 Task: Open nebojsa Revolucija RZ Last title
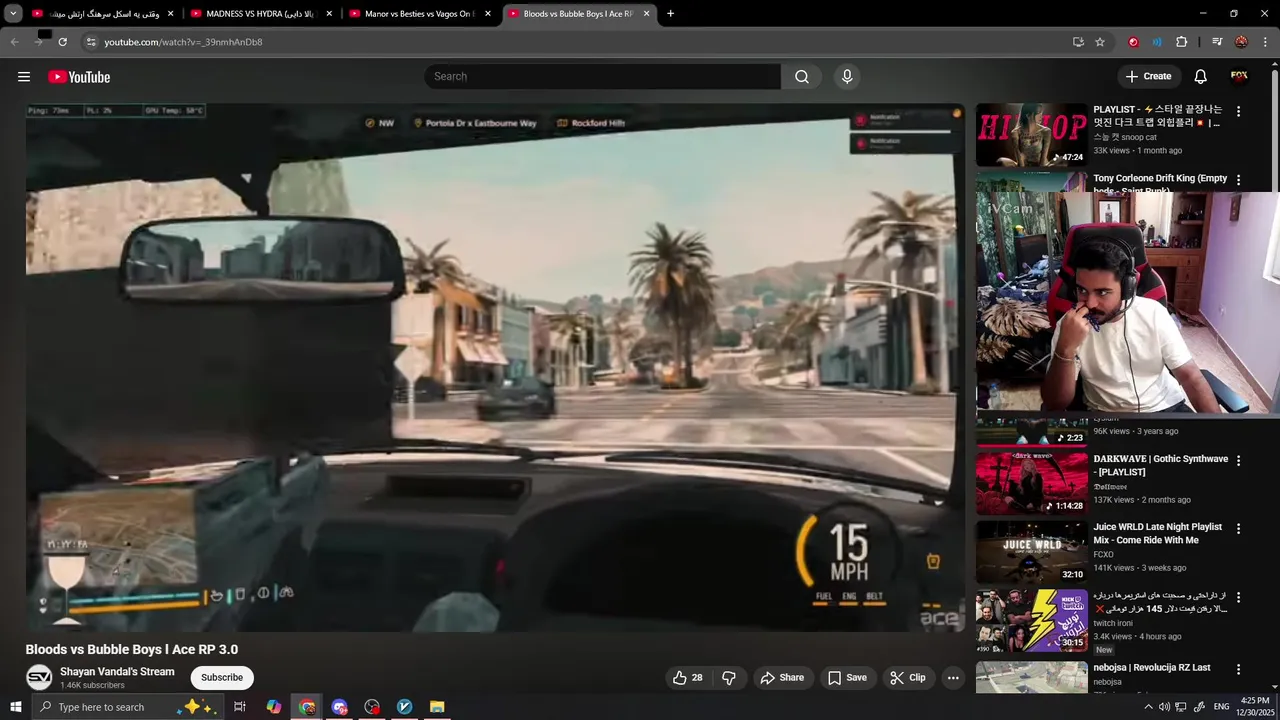tap(1151, 668)
